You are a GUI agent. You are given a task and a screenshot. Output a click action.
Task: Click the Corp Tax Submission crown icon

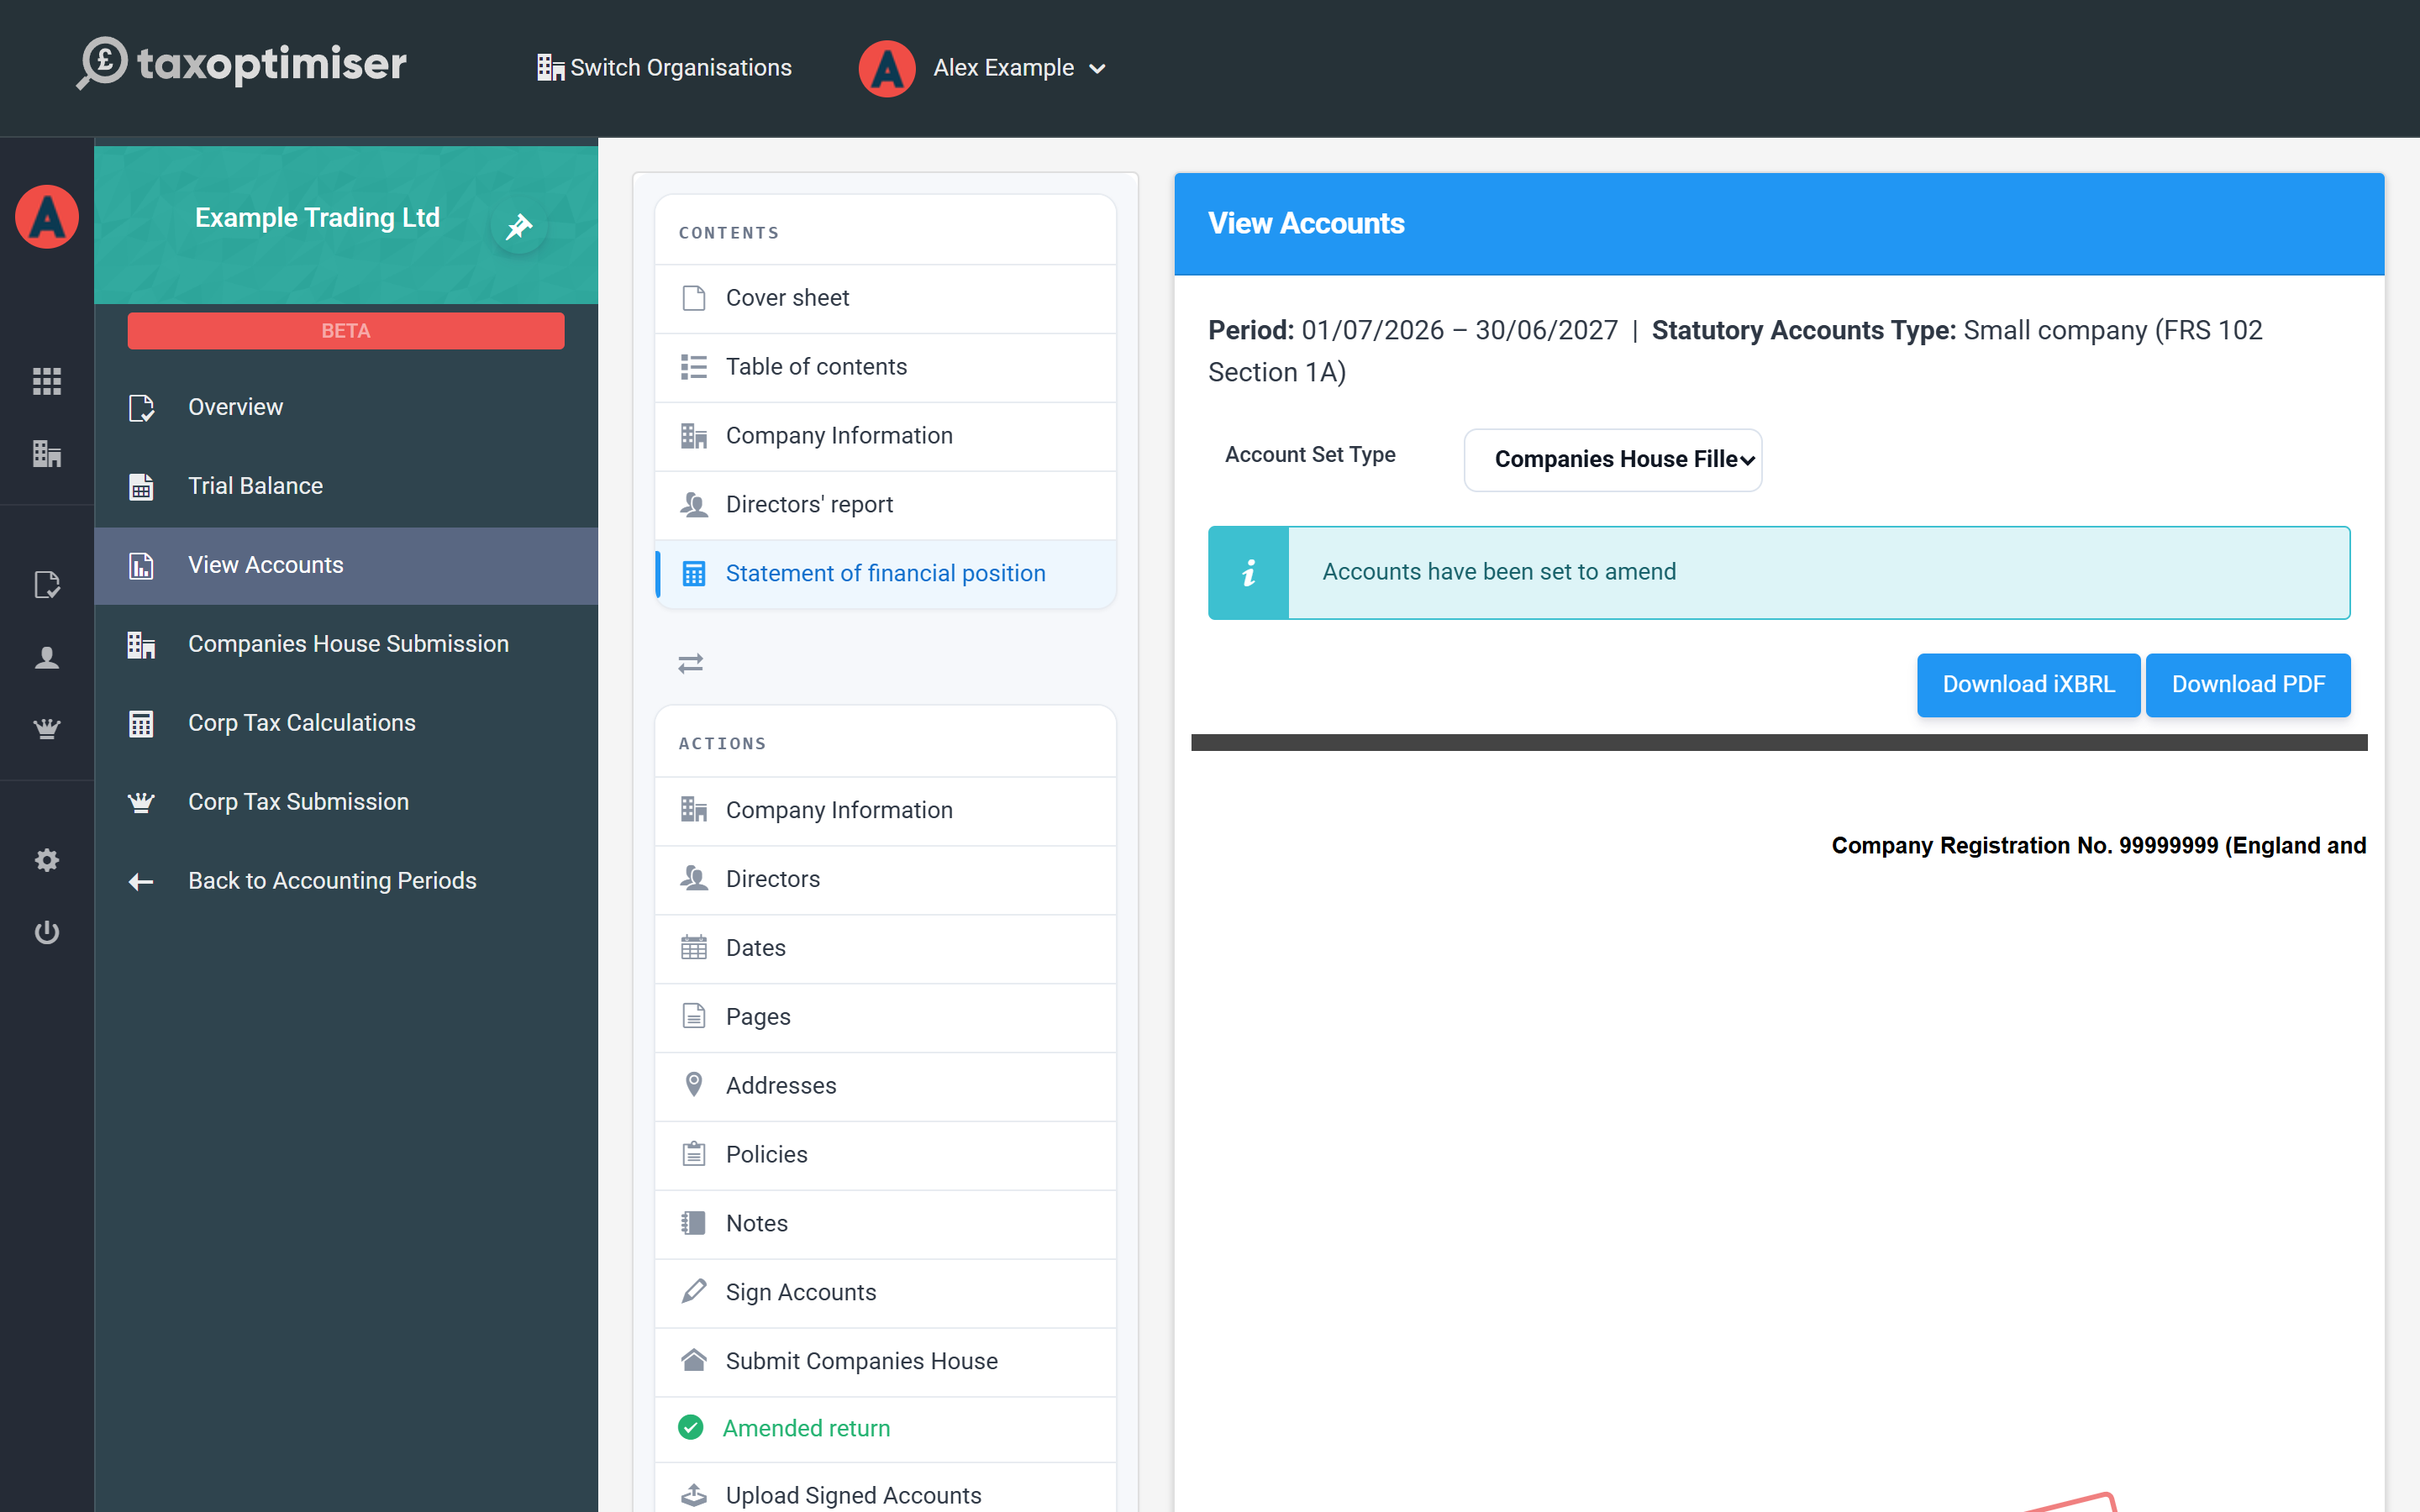click(x=141, y=802)
